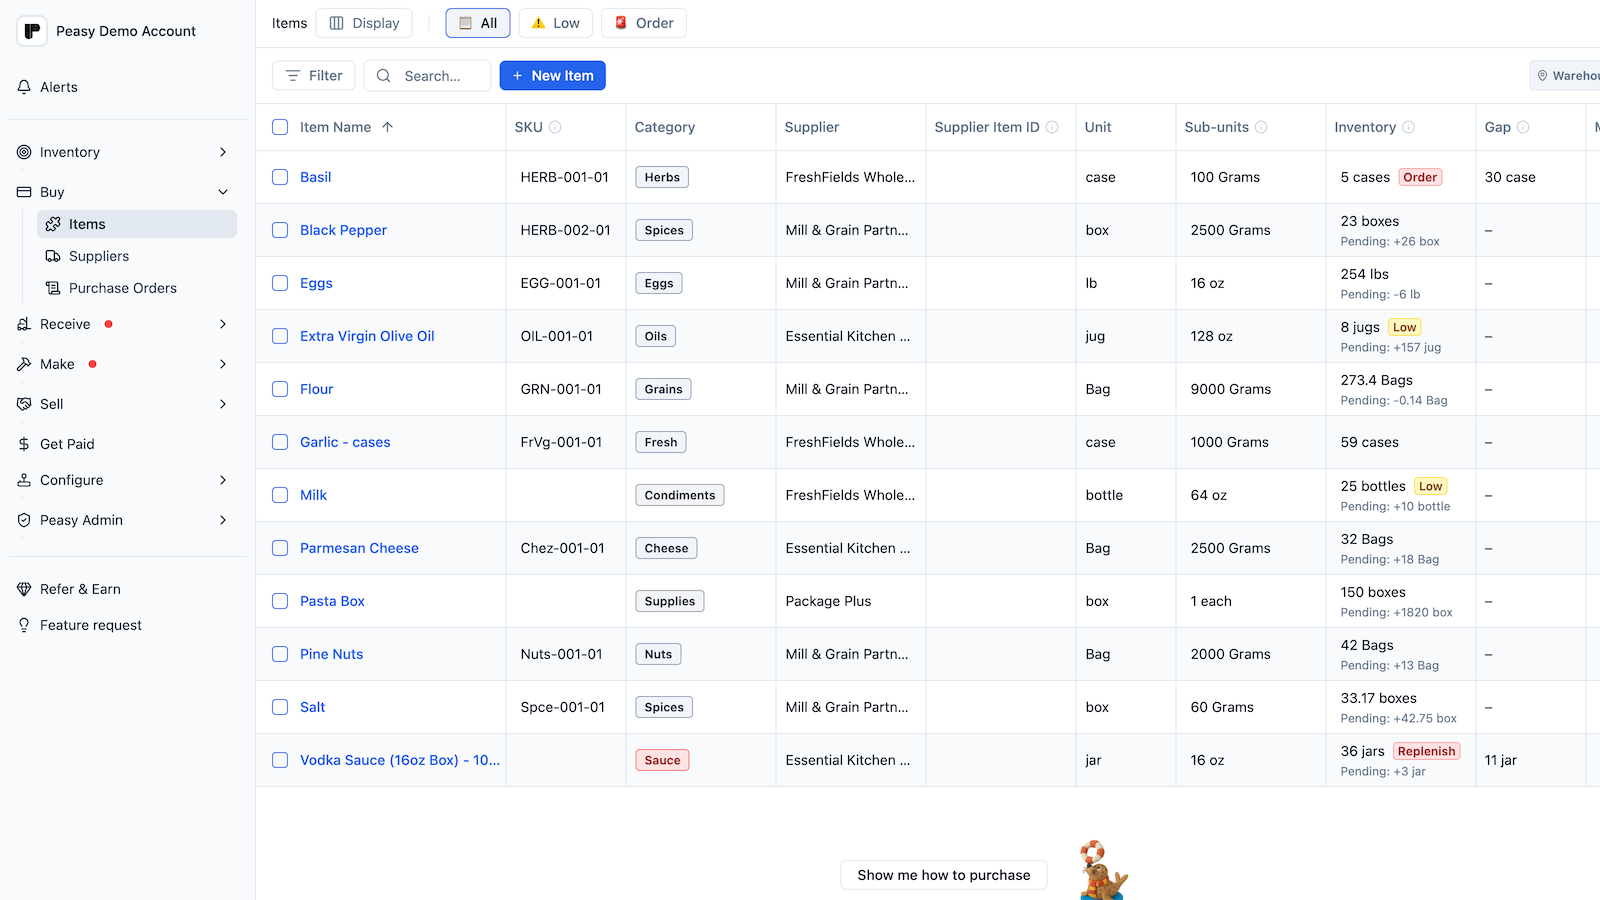Select the Milk row checkbox

point(280,495)
